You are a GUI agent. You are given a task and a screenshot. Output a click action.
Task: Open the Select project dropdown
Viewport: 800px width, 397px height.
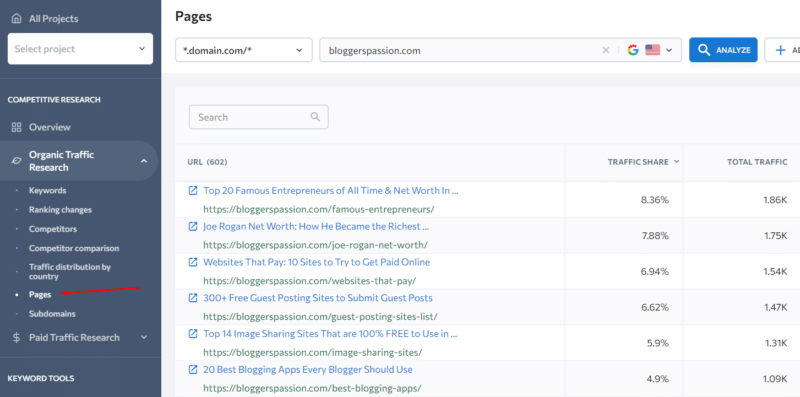click(x=80, y=49)
